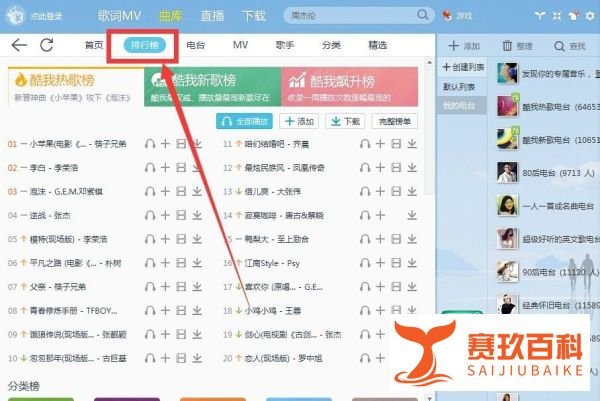The width and height of the screenshot is (600, 401).
Task: Play 模特(现场版) - 李荣浩 headphone icon
Action: click(150, 239)
